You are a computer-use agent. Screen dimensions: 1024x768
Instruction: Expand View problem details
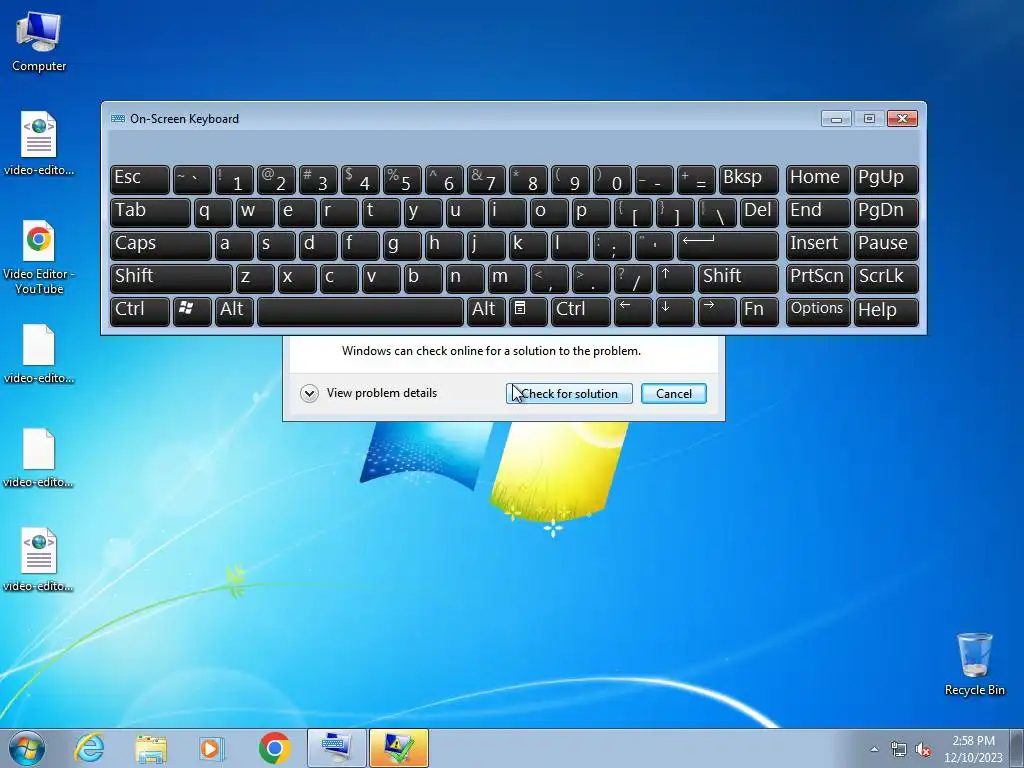coord(369,393)
